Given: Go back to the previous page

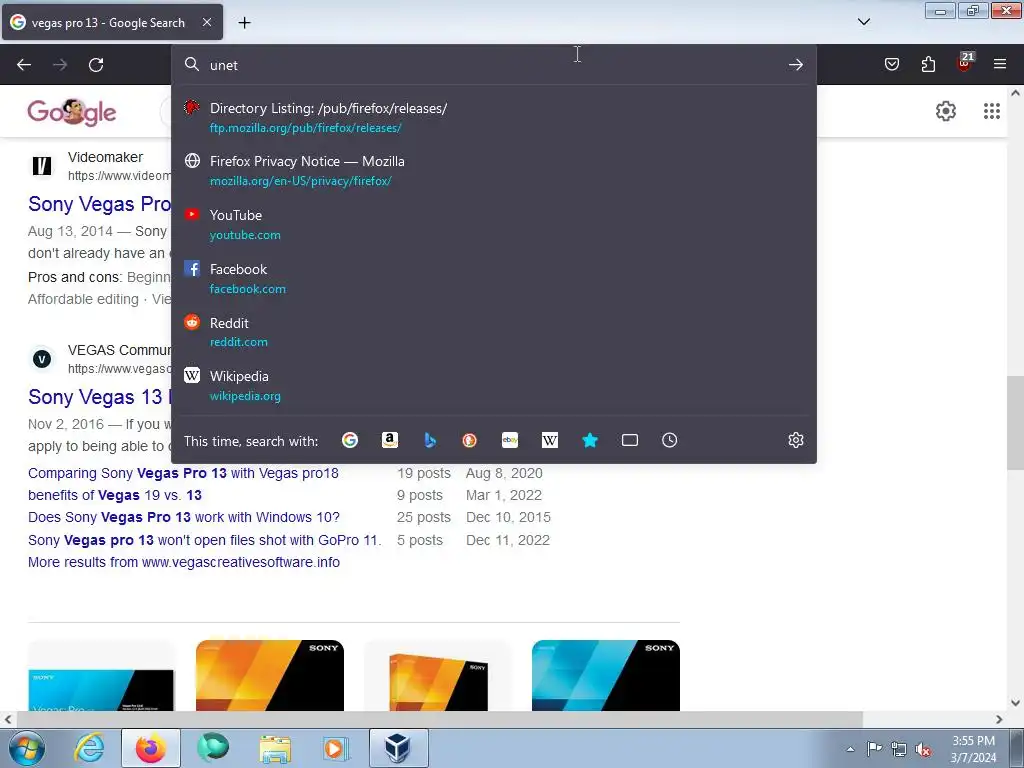Looking at the screenshot, I should [24, 65].
